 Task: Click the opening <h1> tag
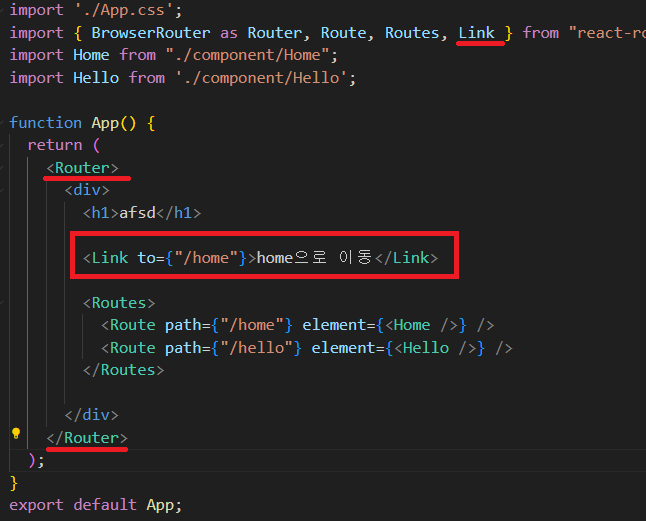pos(101,213)
